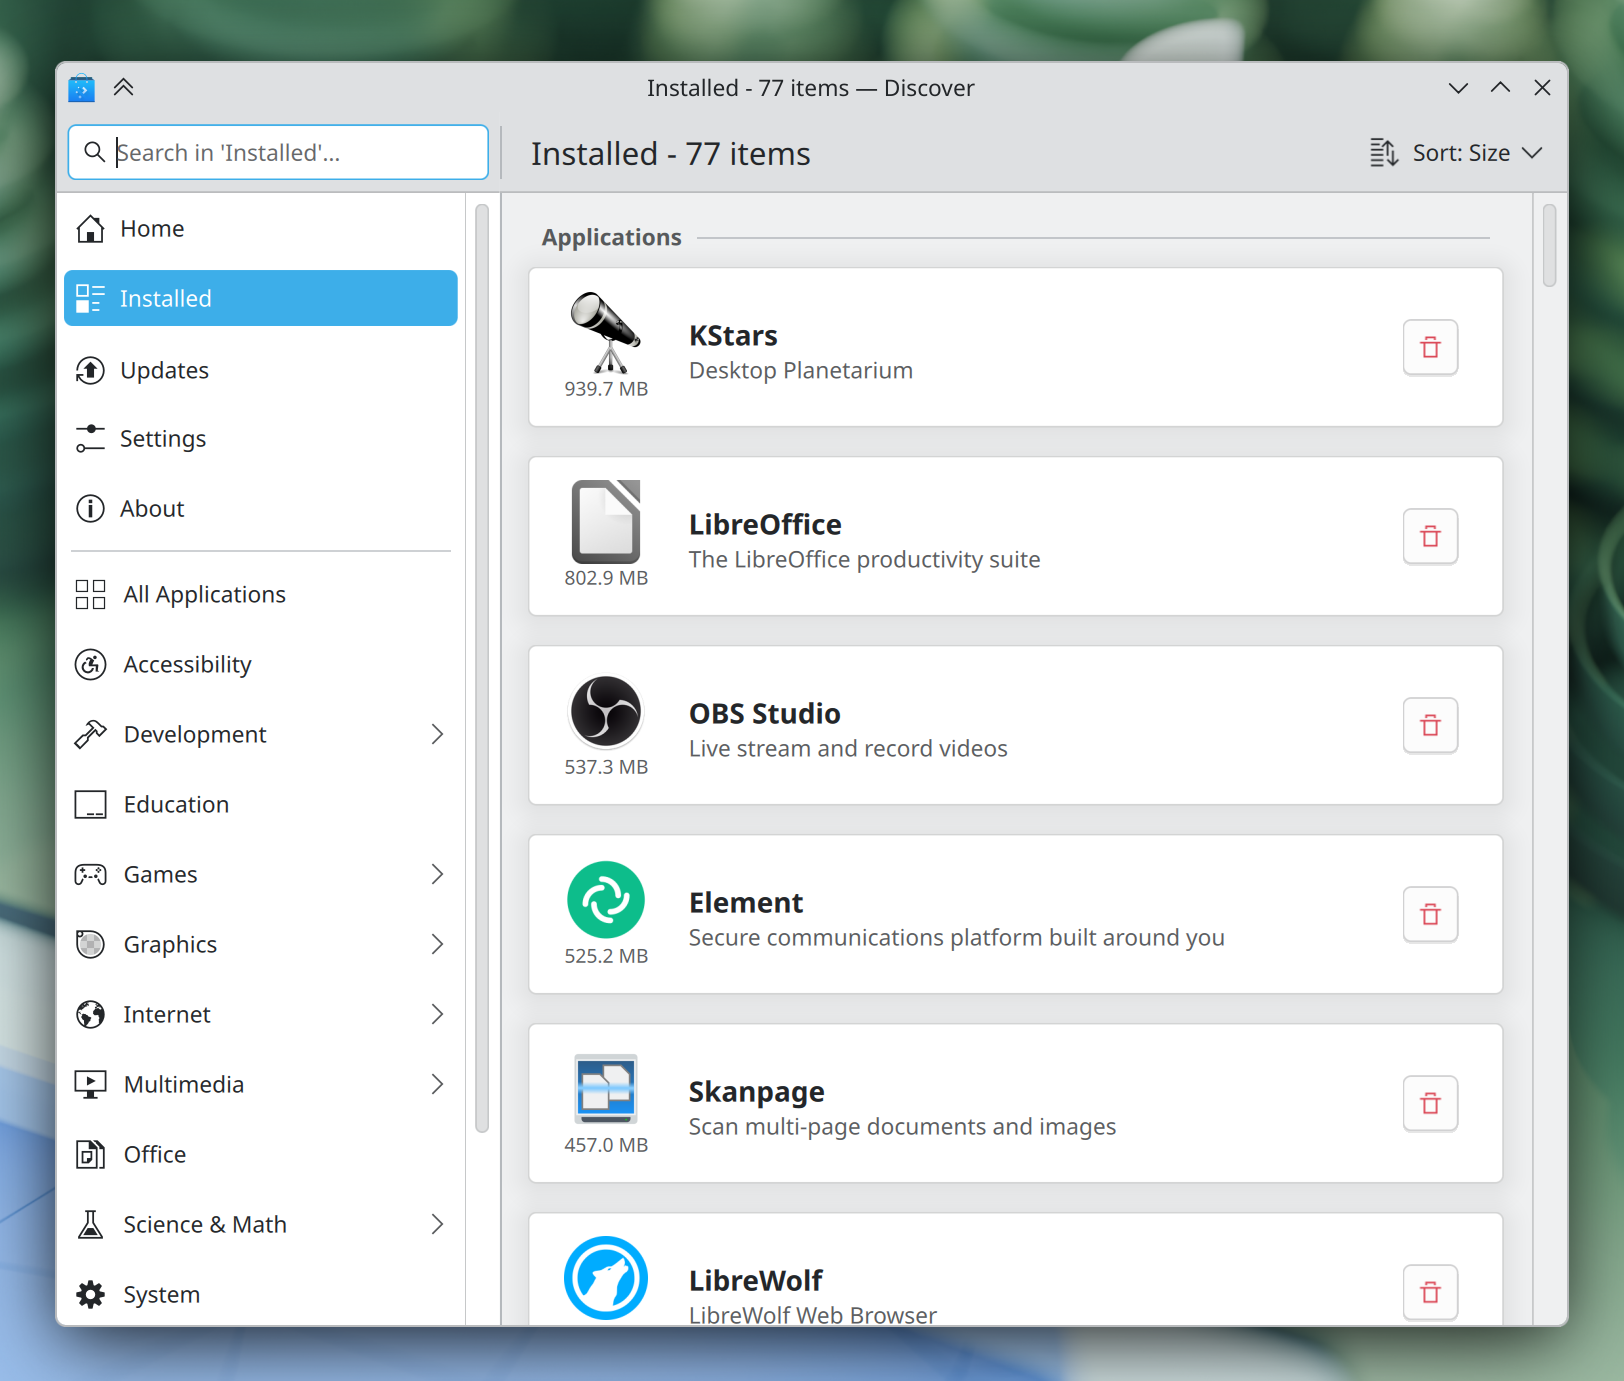Screen dimensions: 1624x1381
Task: Focus the Search in 'Installed' field
Action: point(278,152)
